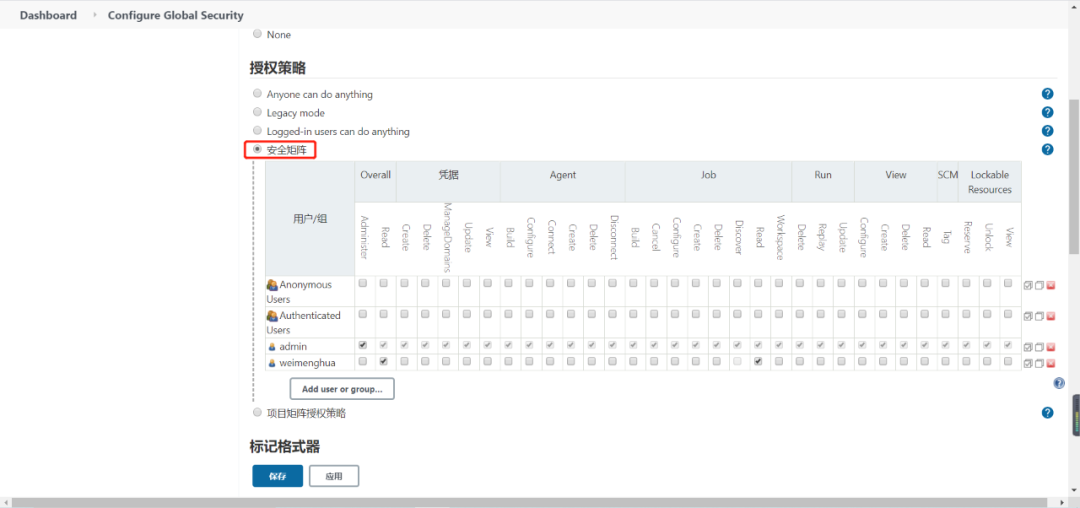Select the 安全矩阵 radio button
Screen dimensions: 1080x508
pyautogui.click(x=258, y=149)
